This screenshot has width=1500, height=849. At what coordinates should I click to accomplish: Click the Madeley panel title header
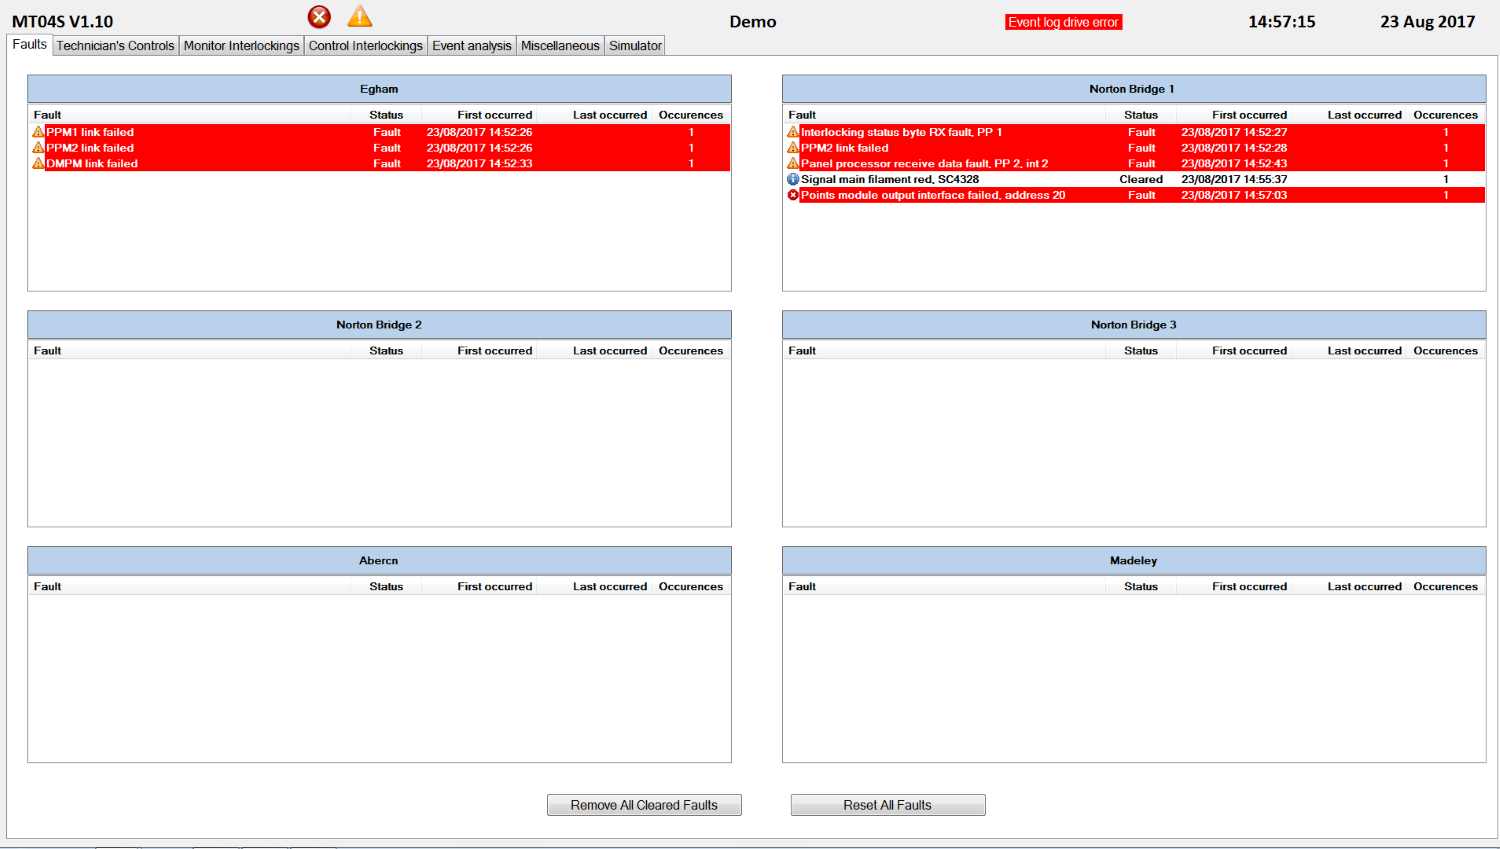click(x=1134, y=561)
